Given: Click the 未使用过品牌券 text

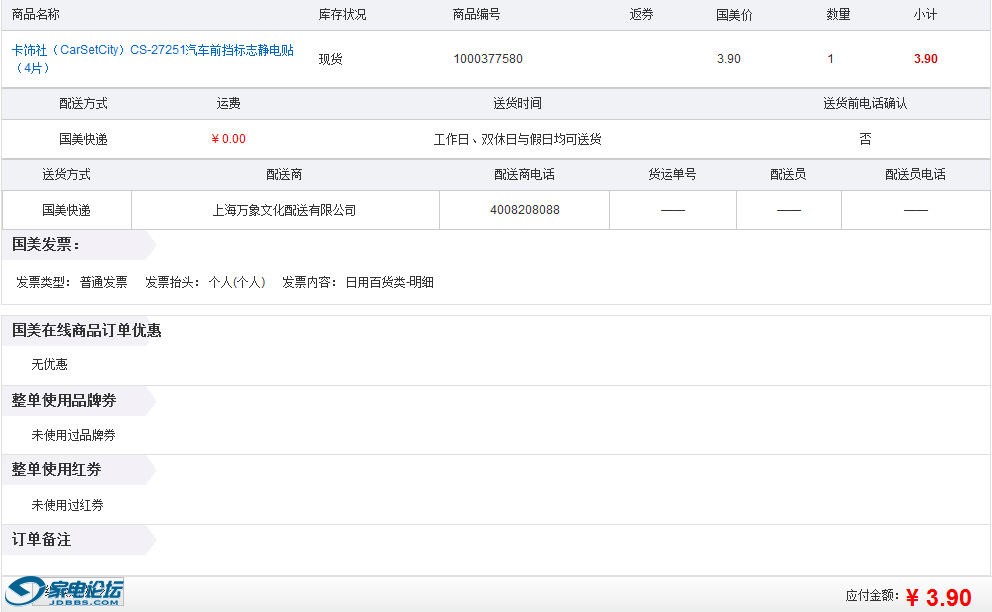Looking at the screenshot, I should tap(73, 435).
